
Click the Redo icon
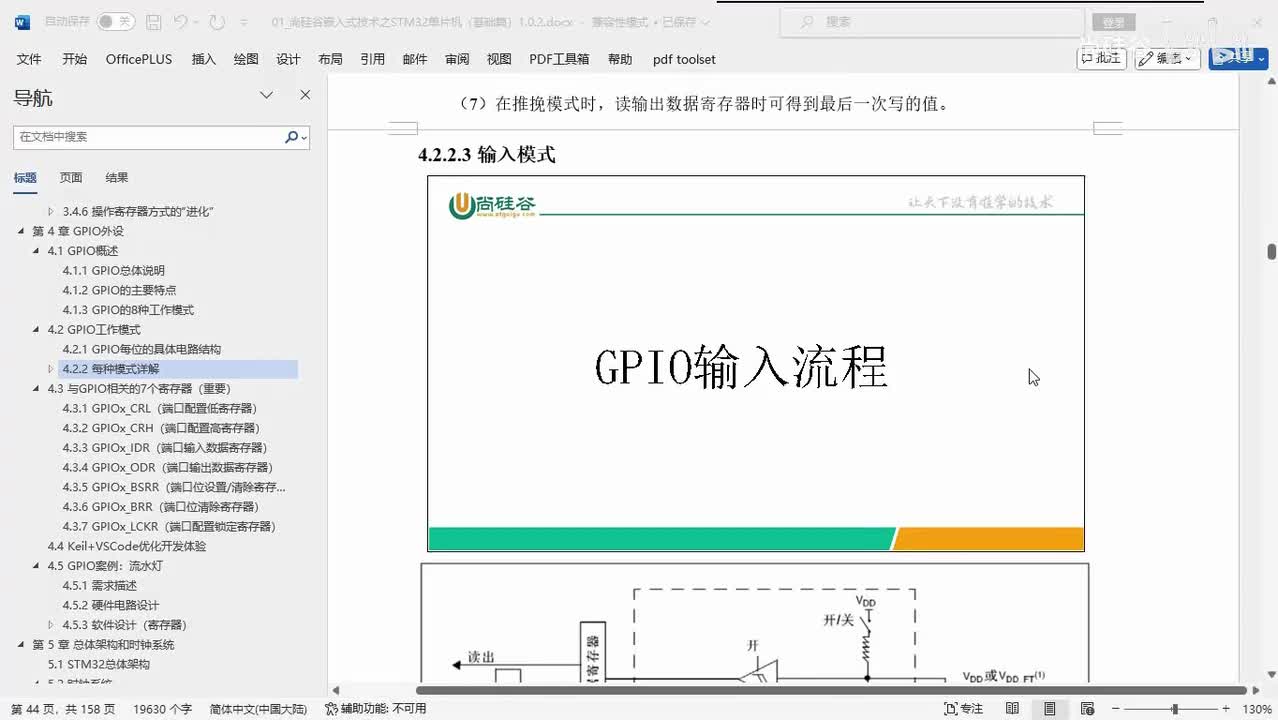coord(218,22)
